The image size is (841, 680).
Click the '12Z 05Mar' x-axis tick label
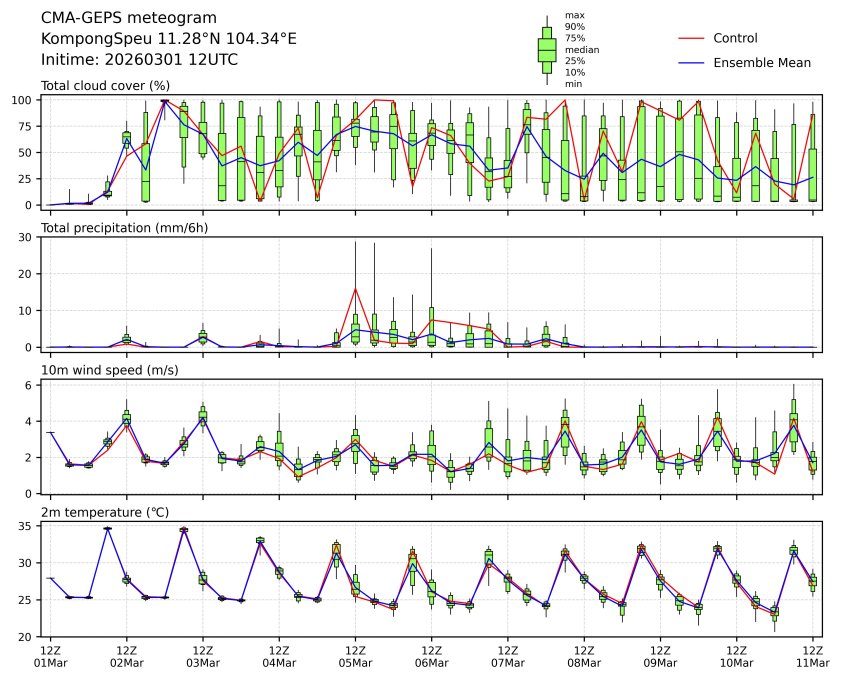355,656
